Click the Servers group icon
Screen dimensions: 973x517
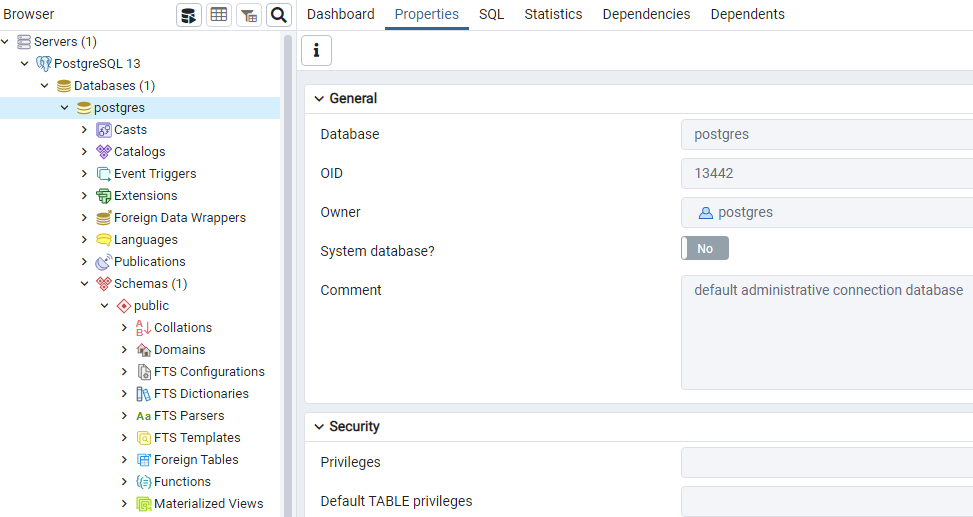coord(24,42)
